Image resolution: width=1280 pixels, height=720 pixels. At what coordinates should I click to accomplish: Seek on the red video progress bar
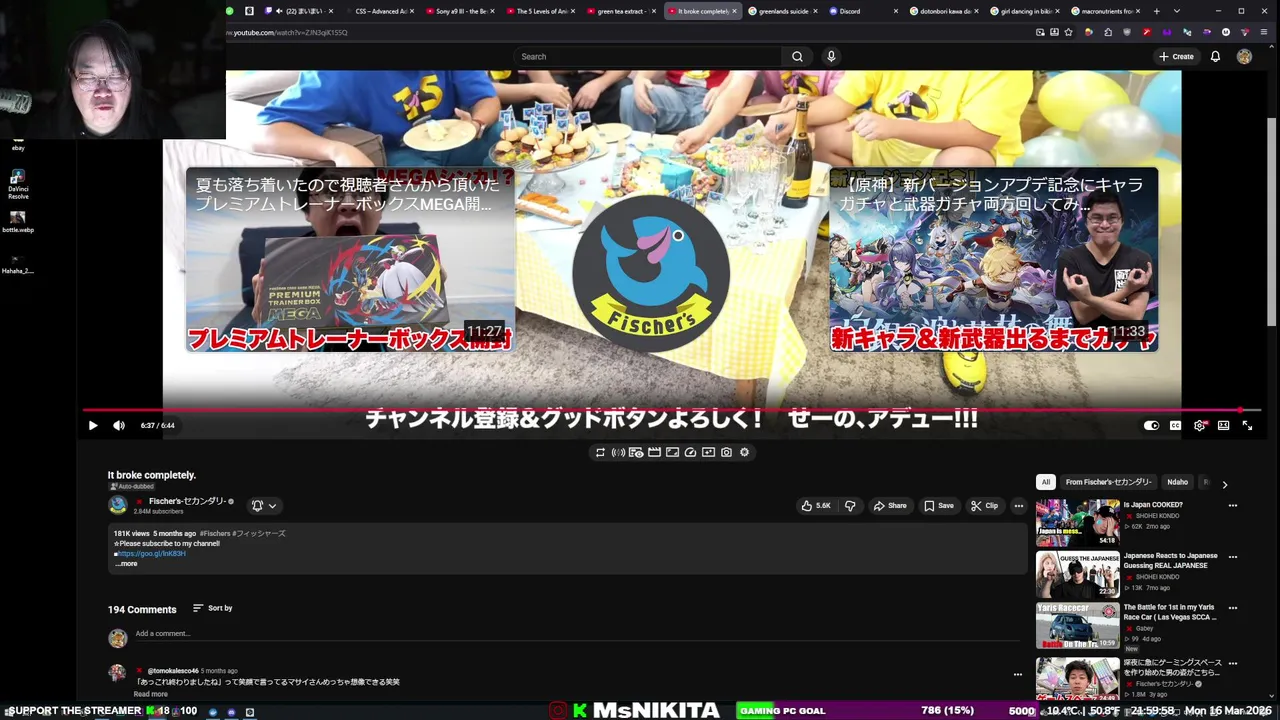click(660, 410)
